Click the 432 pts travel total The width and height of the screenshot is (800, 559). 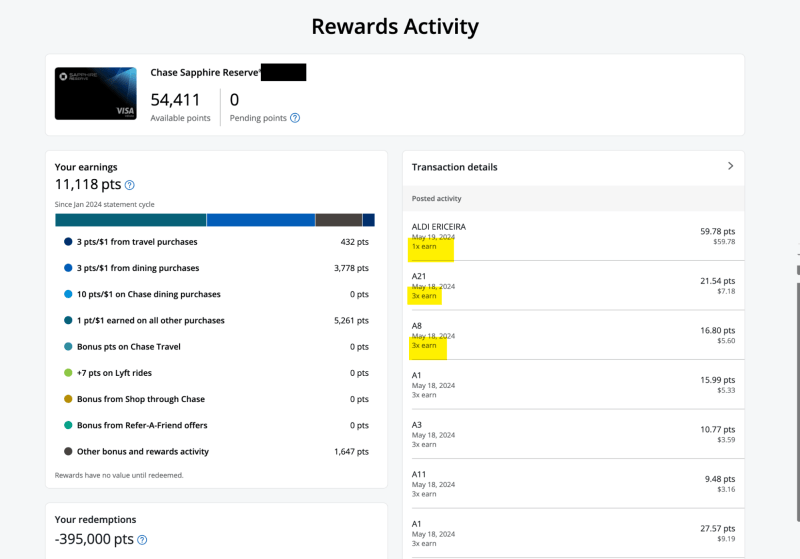coord(355,242)
